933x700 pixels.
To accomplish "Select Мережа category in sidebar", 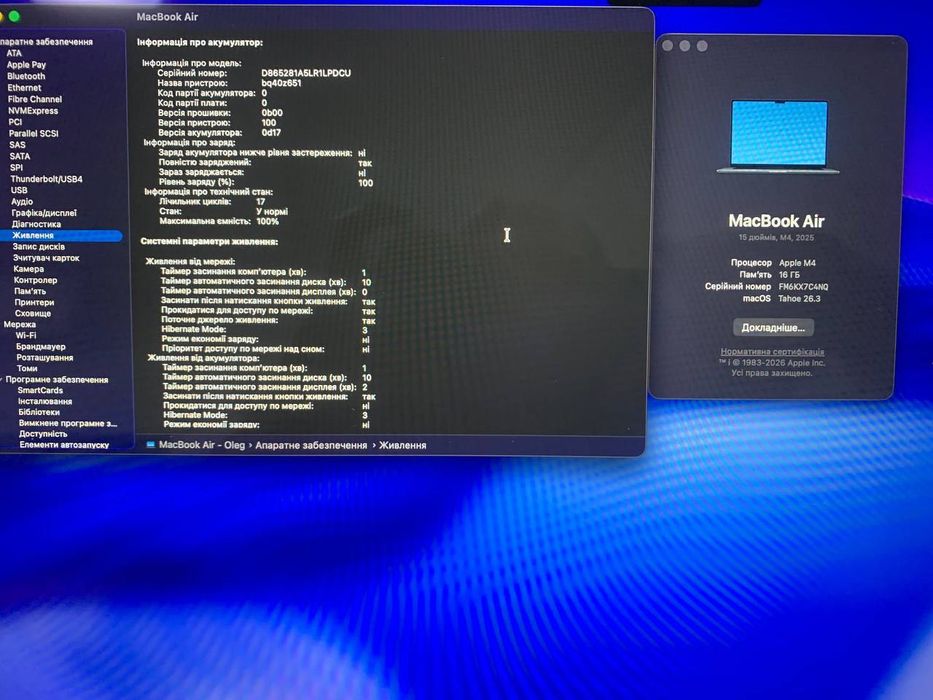I will tap(20, 324).
